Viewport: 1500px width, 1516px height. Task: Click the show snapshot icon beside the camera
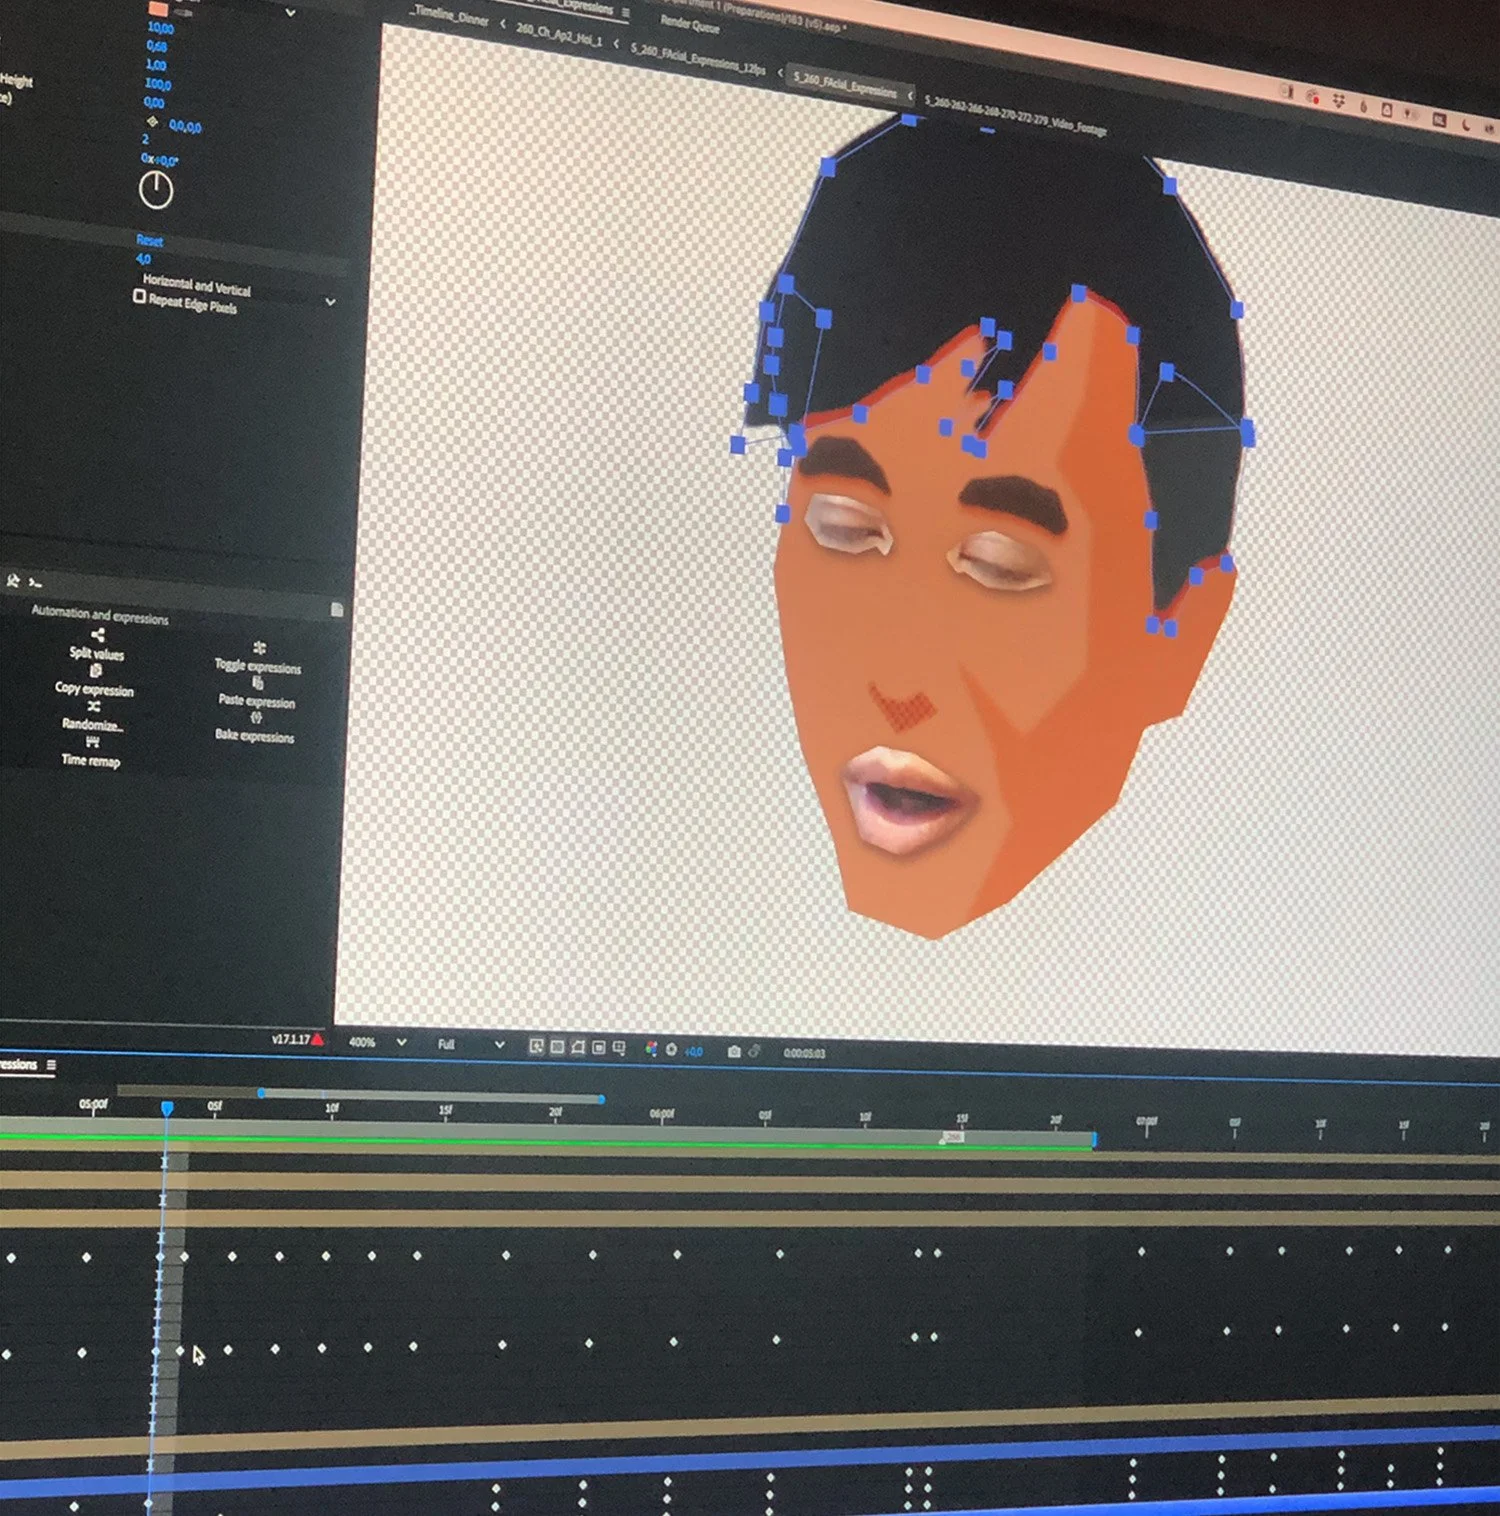pyautogui.click(x=755, y=1051)
